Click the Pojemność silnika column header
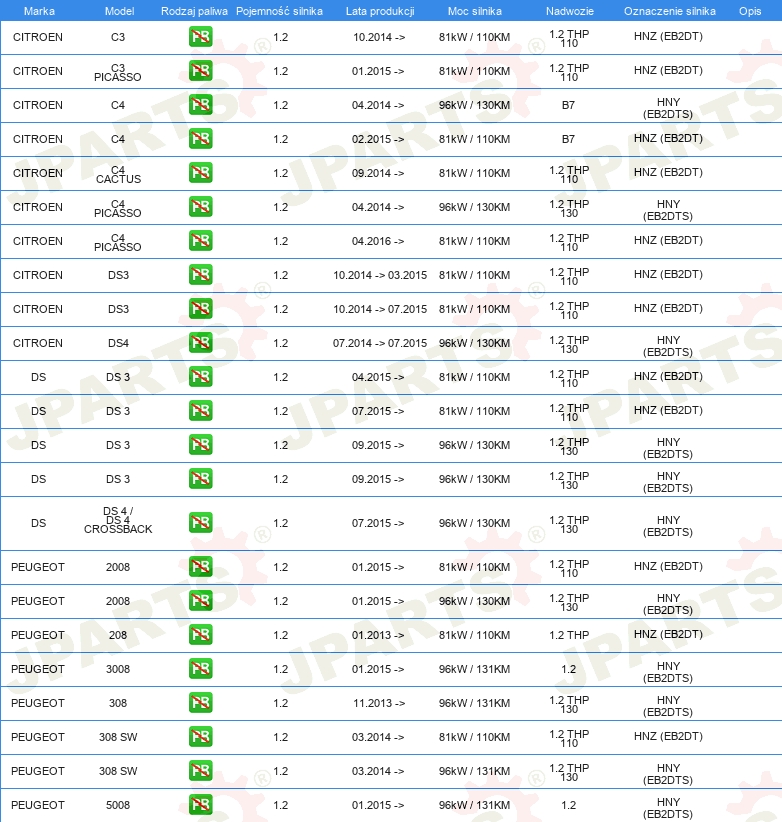The image size is (782, 822). click(x=279, y=11)
